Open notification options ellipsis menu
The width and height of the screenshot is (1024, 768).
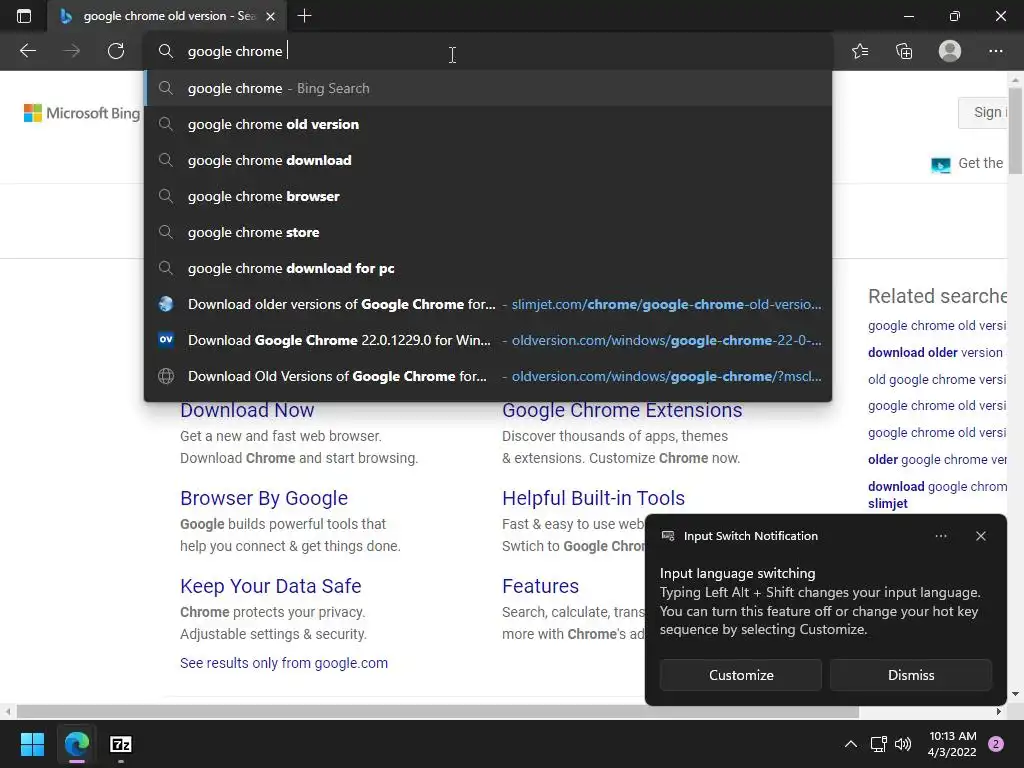[x=940, y=536]
